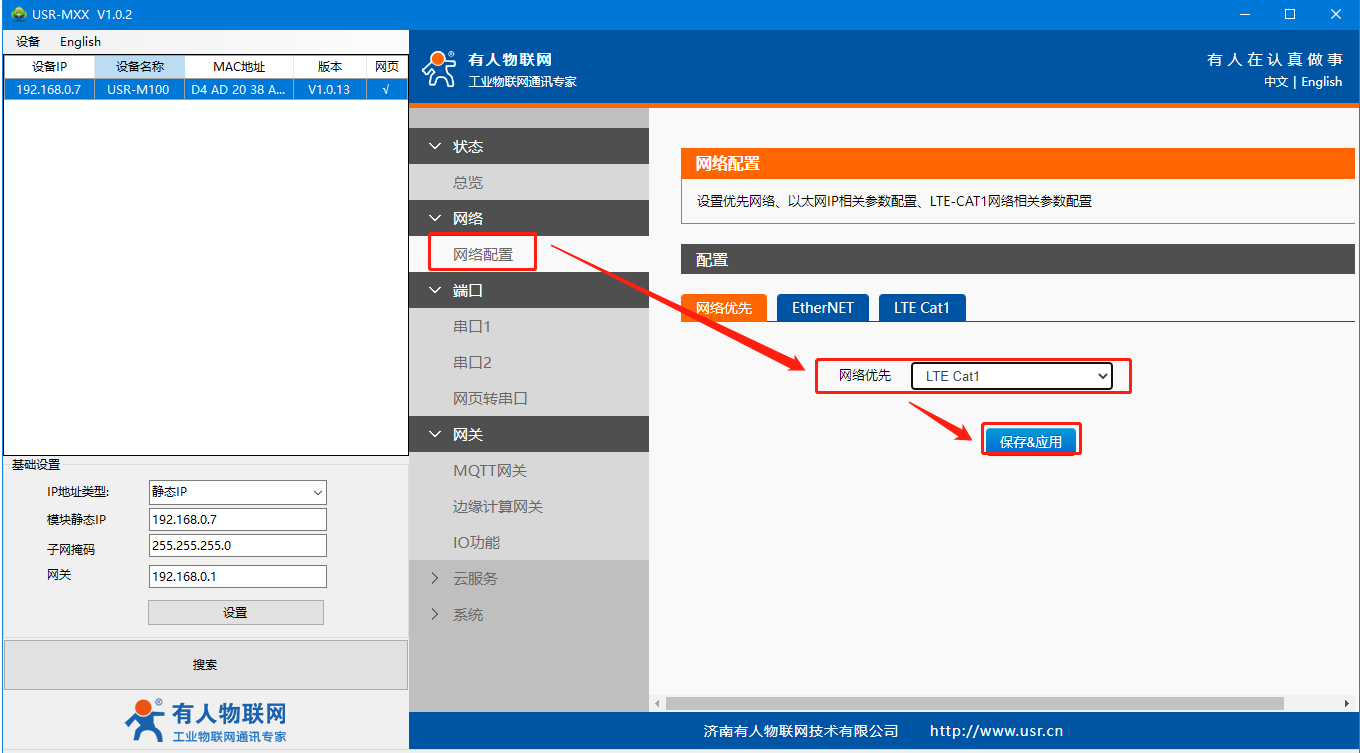The image size is (1360, 753).
Task: Open the 设备 menu
Action: [28, 42]
